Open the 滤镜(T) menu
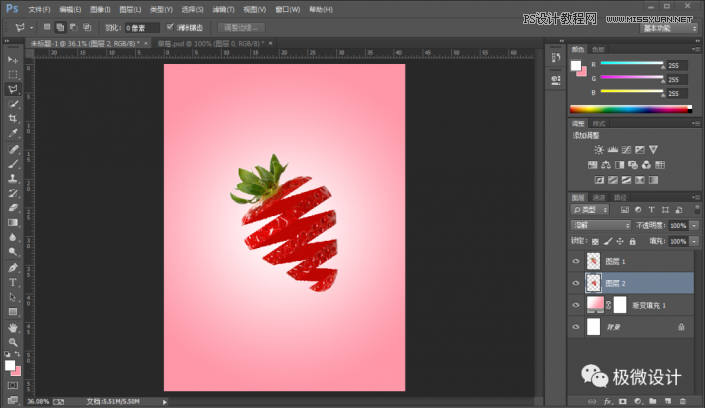Viewport: 705px width, 408px height. 224,8
